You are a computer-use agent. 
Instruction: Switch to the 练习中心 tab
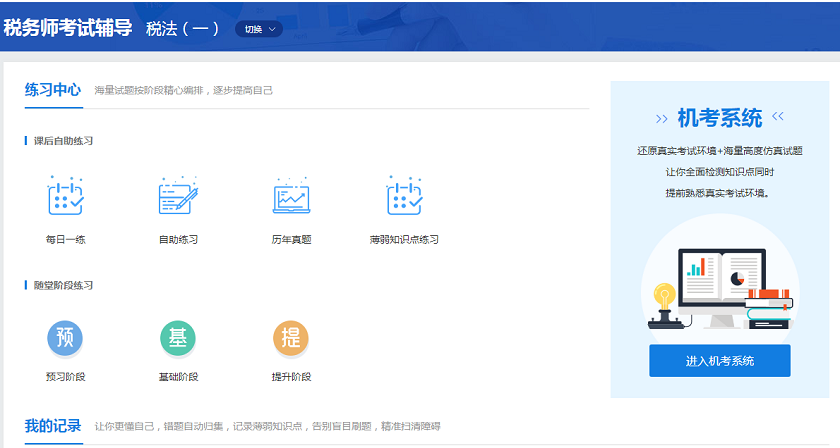(53, 89)
